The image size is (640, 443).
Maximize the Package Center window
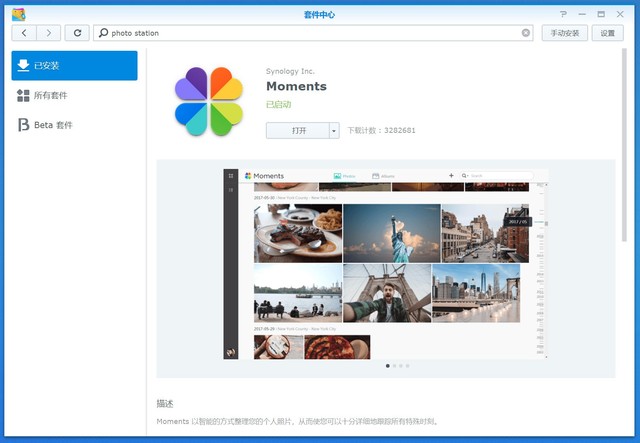coord(601,14)
